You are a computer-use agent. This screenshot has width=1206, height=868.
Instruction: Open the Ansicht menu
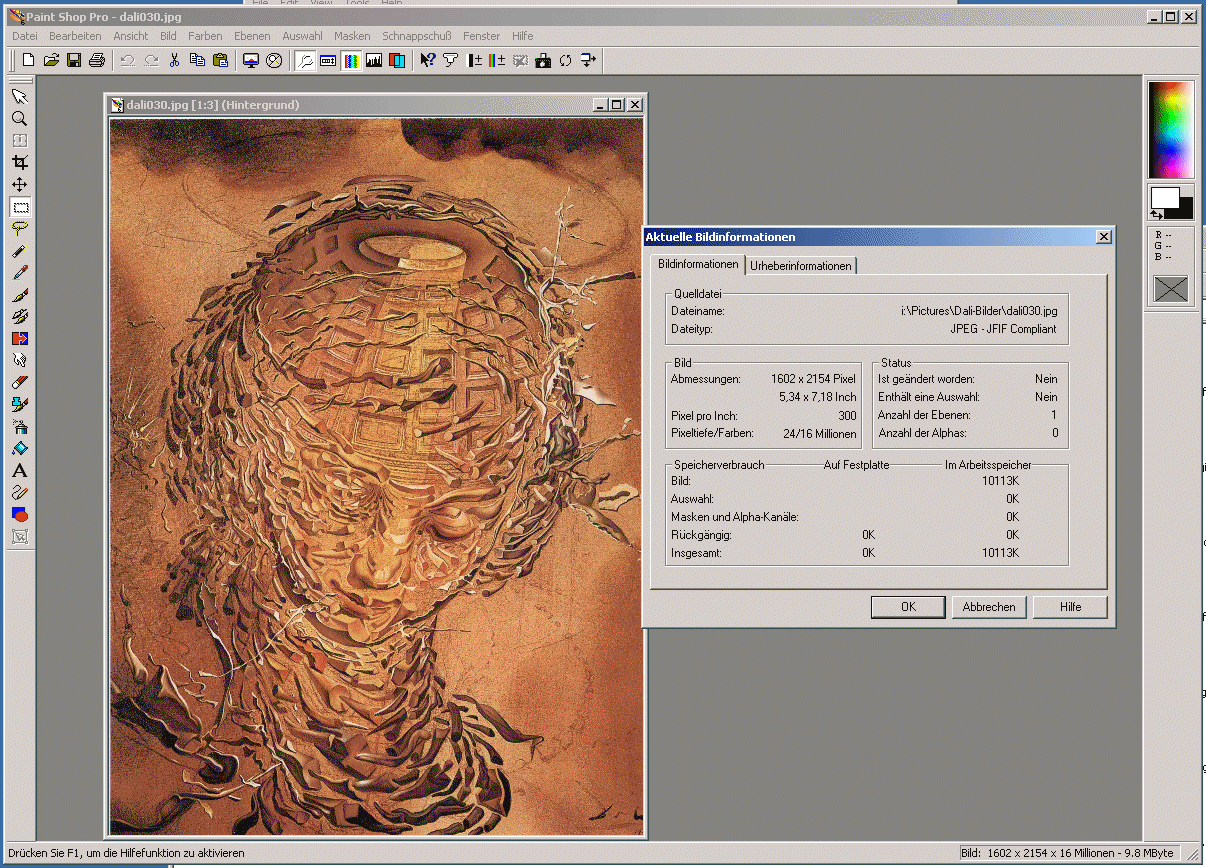[131, 36]
